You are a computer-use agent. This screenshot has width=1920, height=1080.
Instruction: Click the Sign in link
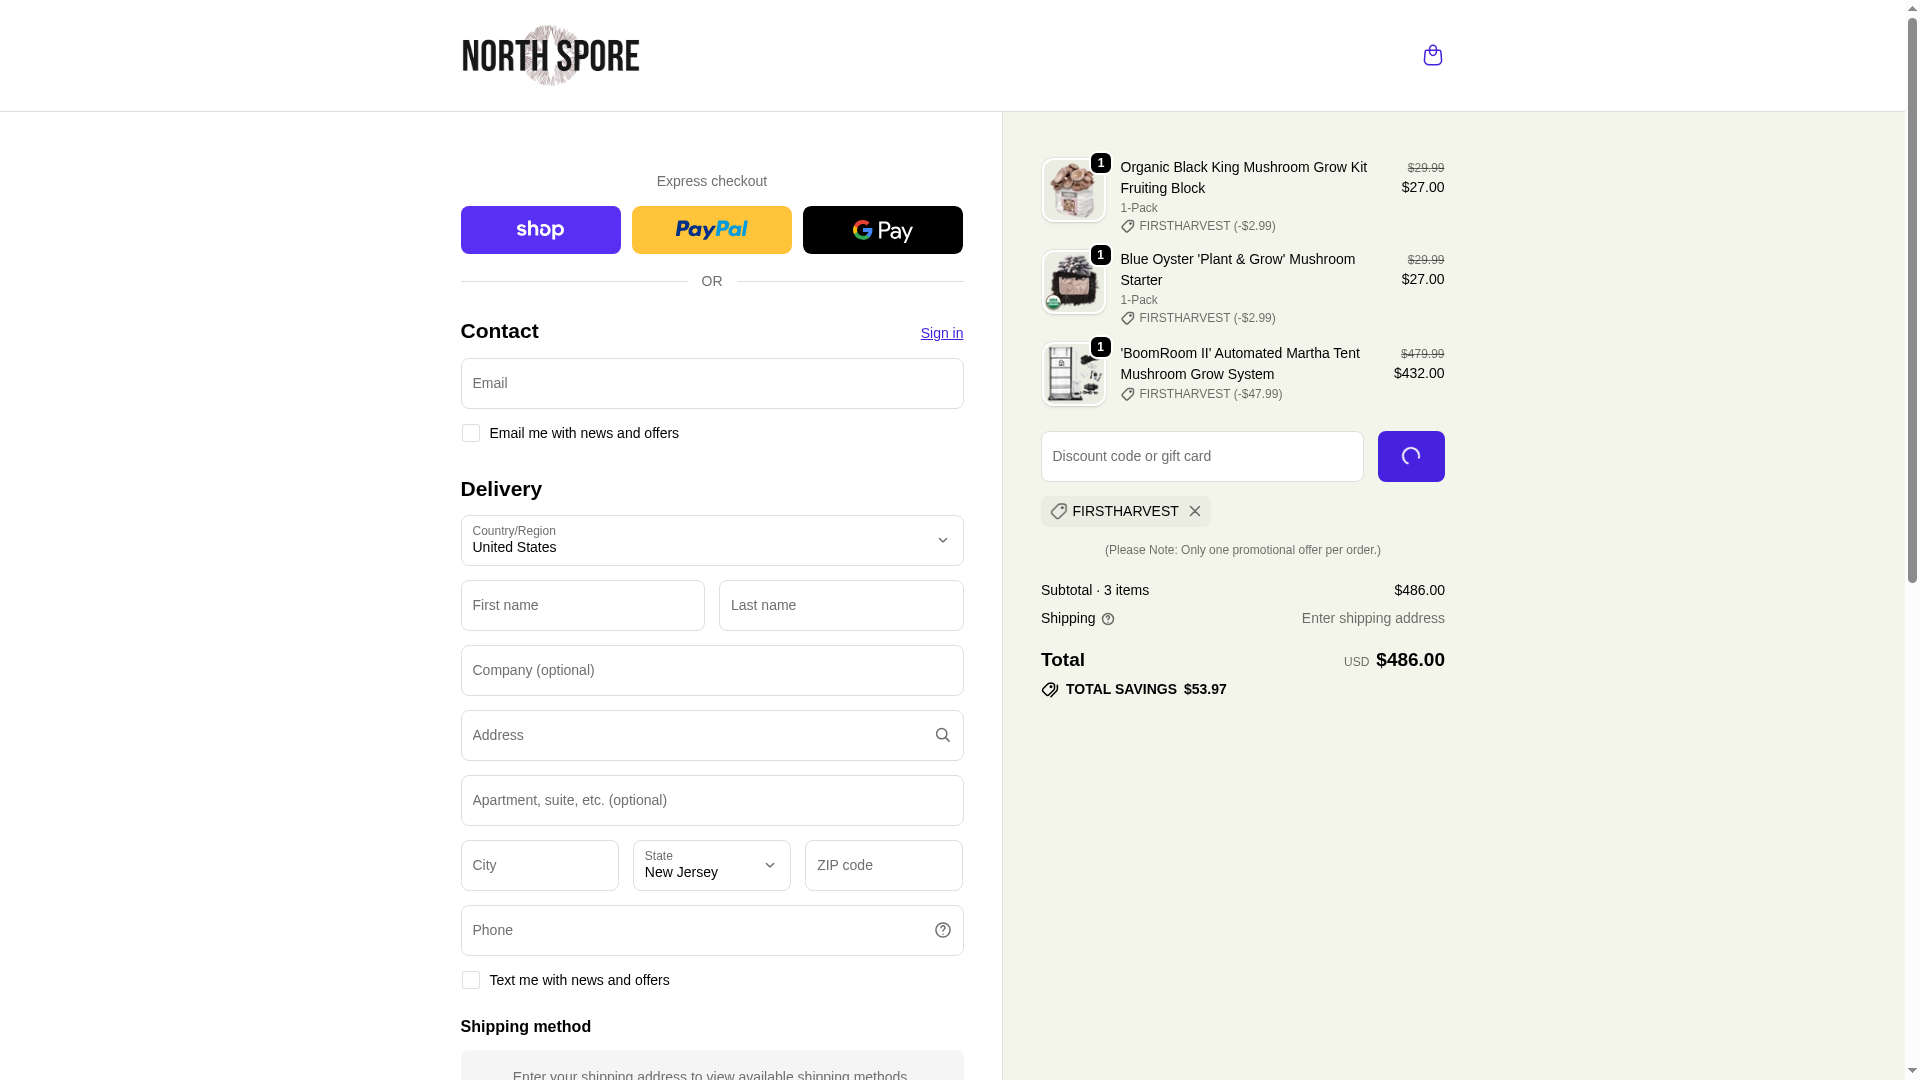[941, 333]
